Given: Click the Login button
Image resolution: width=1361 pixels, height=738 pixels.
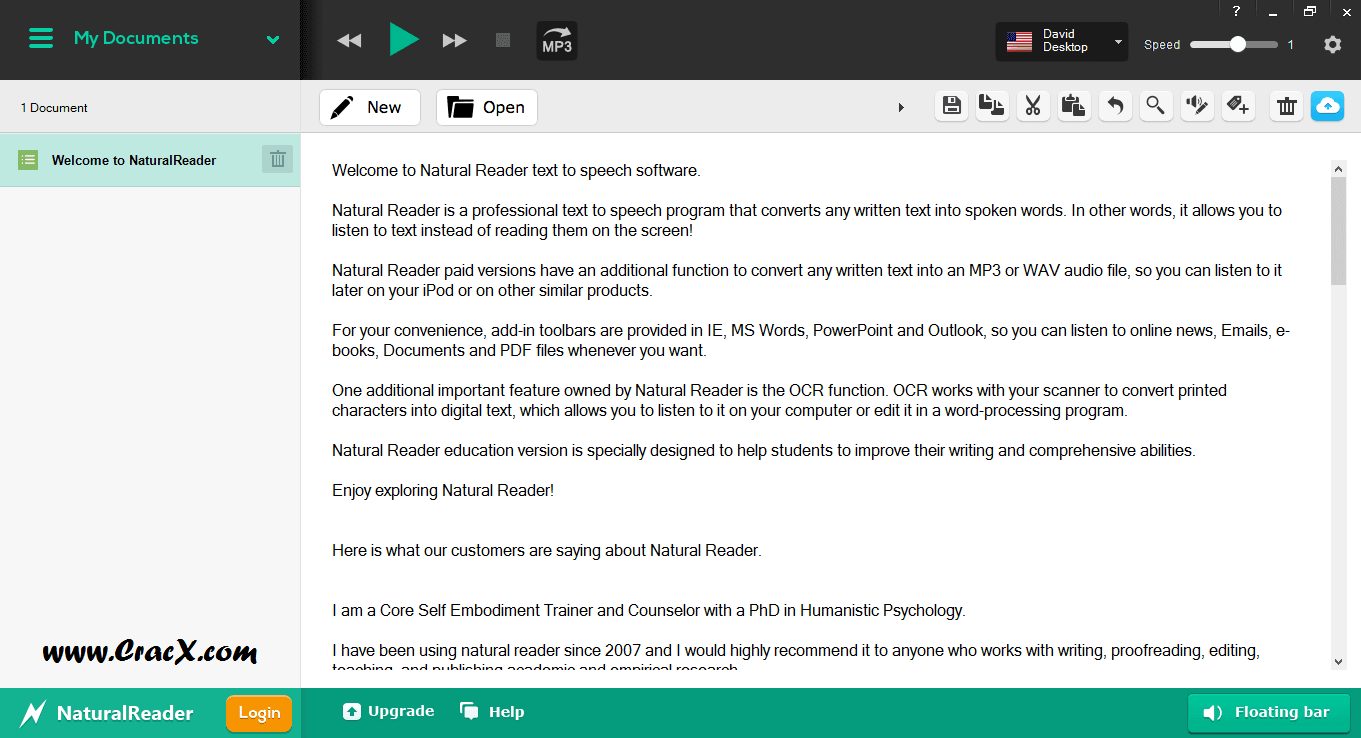Looking at the screenshot, I should tap(259, 713).
